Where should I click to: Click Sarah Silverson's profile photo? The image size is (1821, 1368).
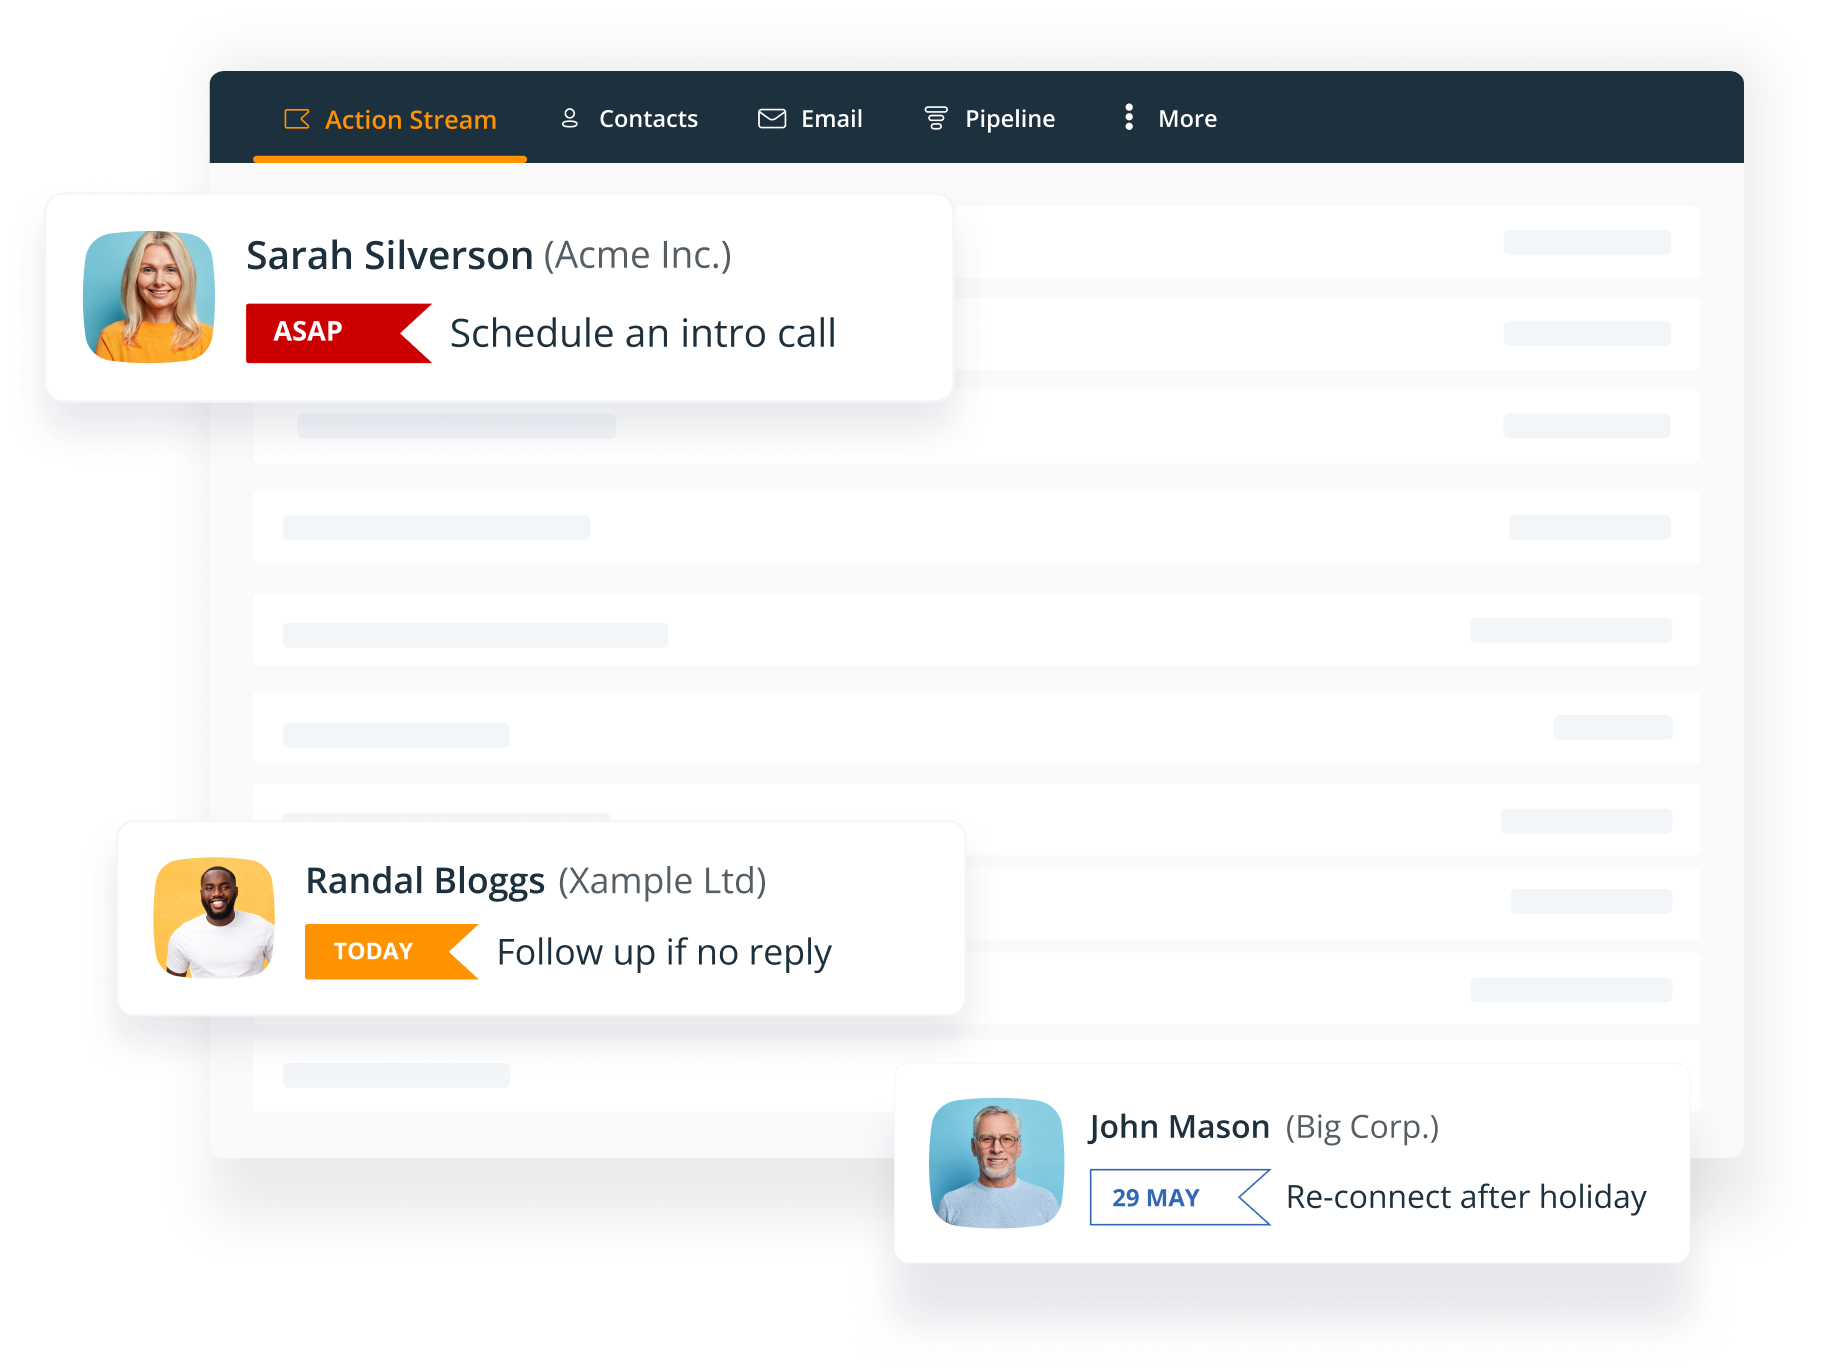[x=149, y=297]
